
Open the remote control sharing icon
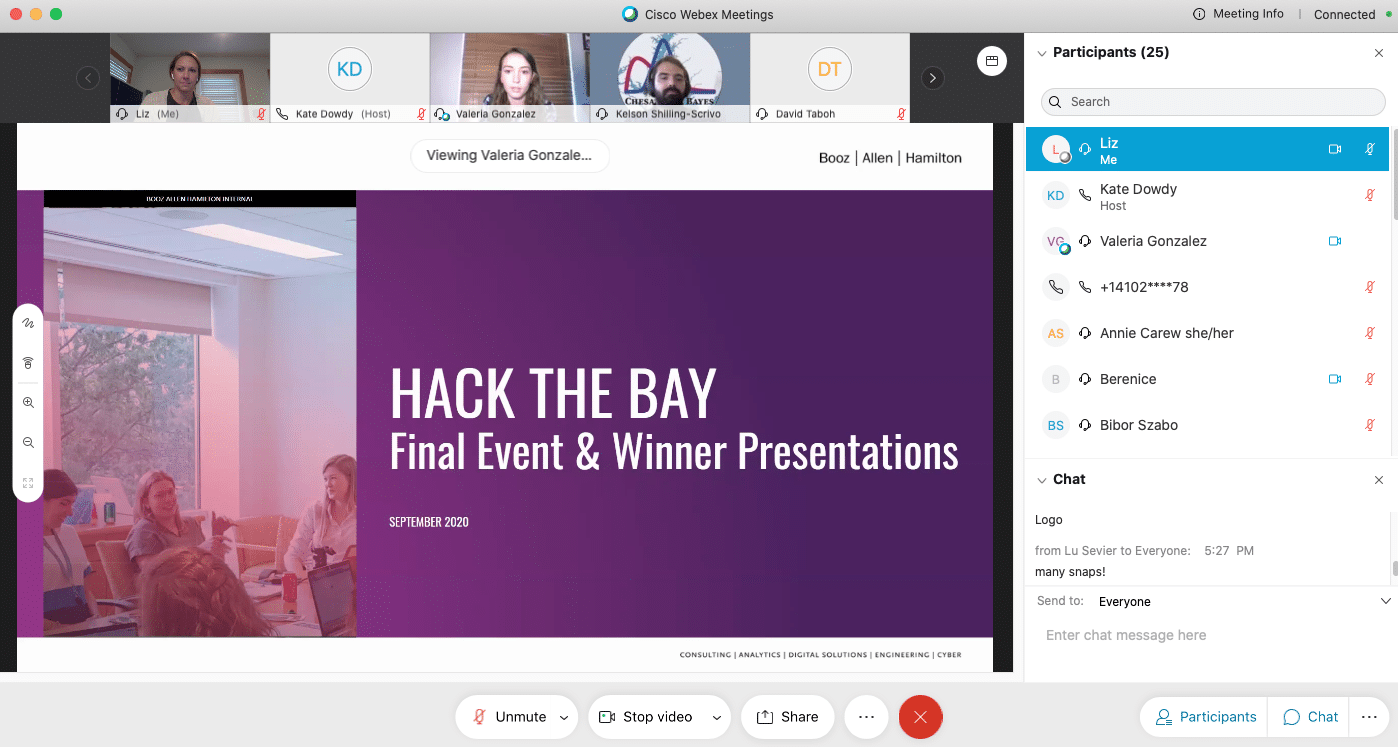click(x=28, y=363)
